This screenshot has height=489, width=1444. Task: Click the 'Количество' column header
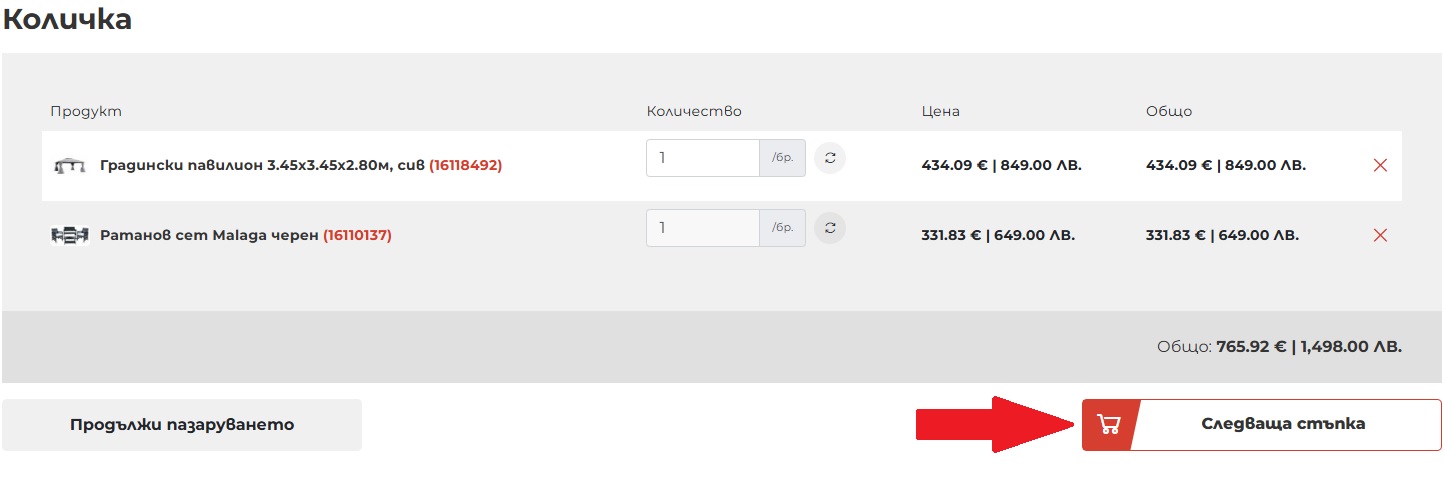pos(694,111)
